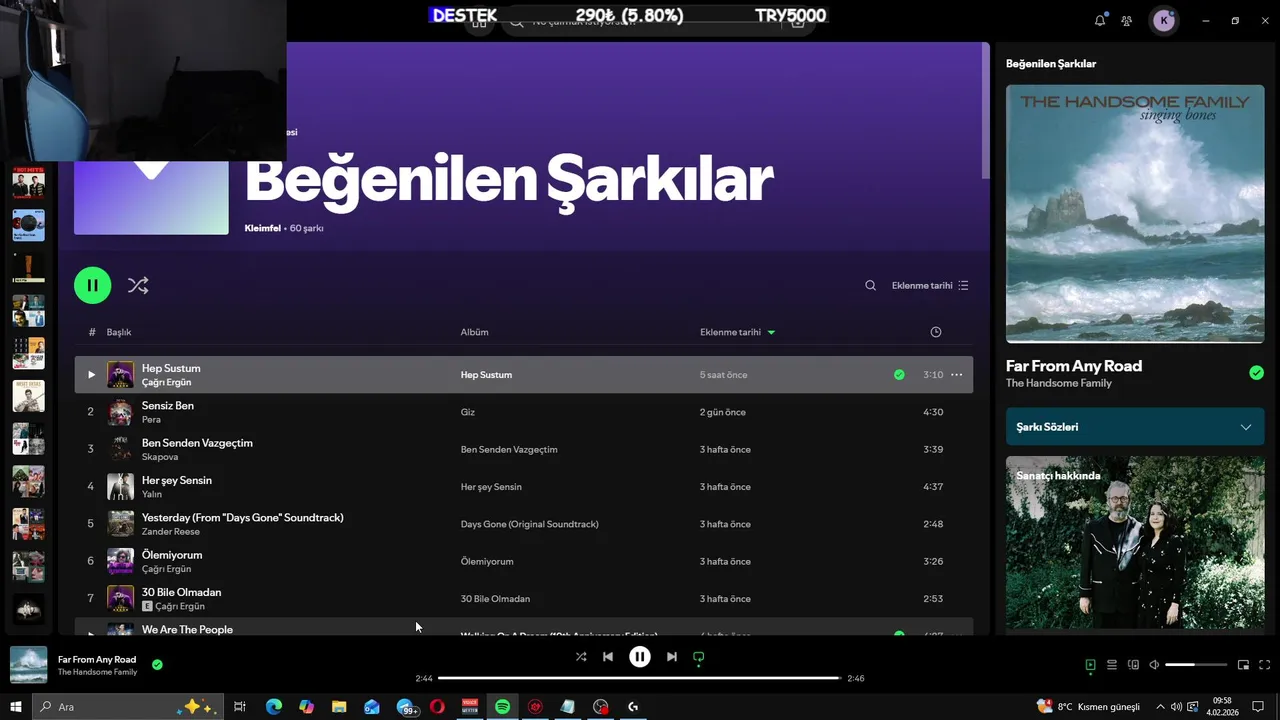1280x720 pixels.
Task: Select the Ölemiyorum track title
Action: (x=172, y=555)
